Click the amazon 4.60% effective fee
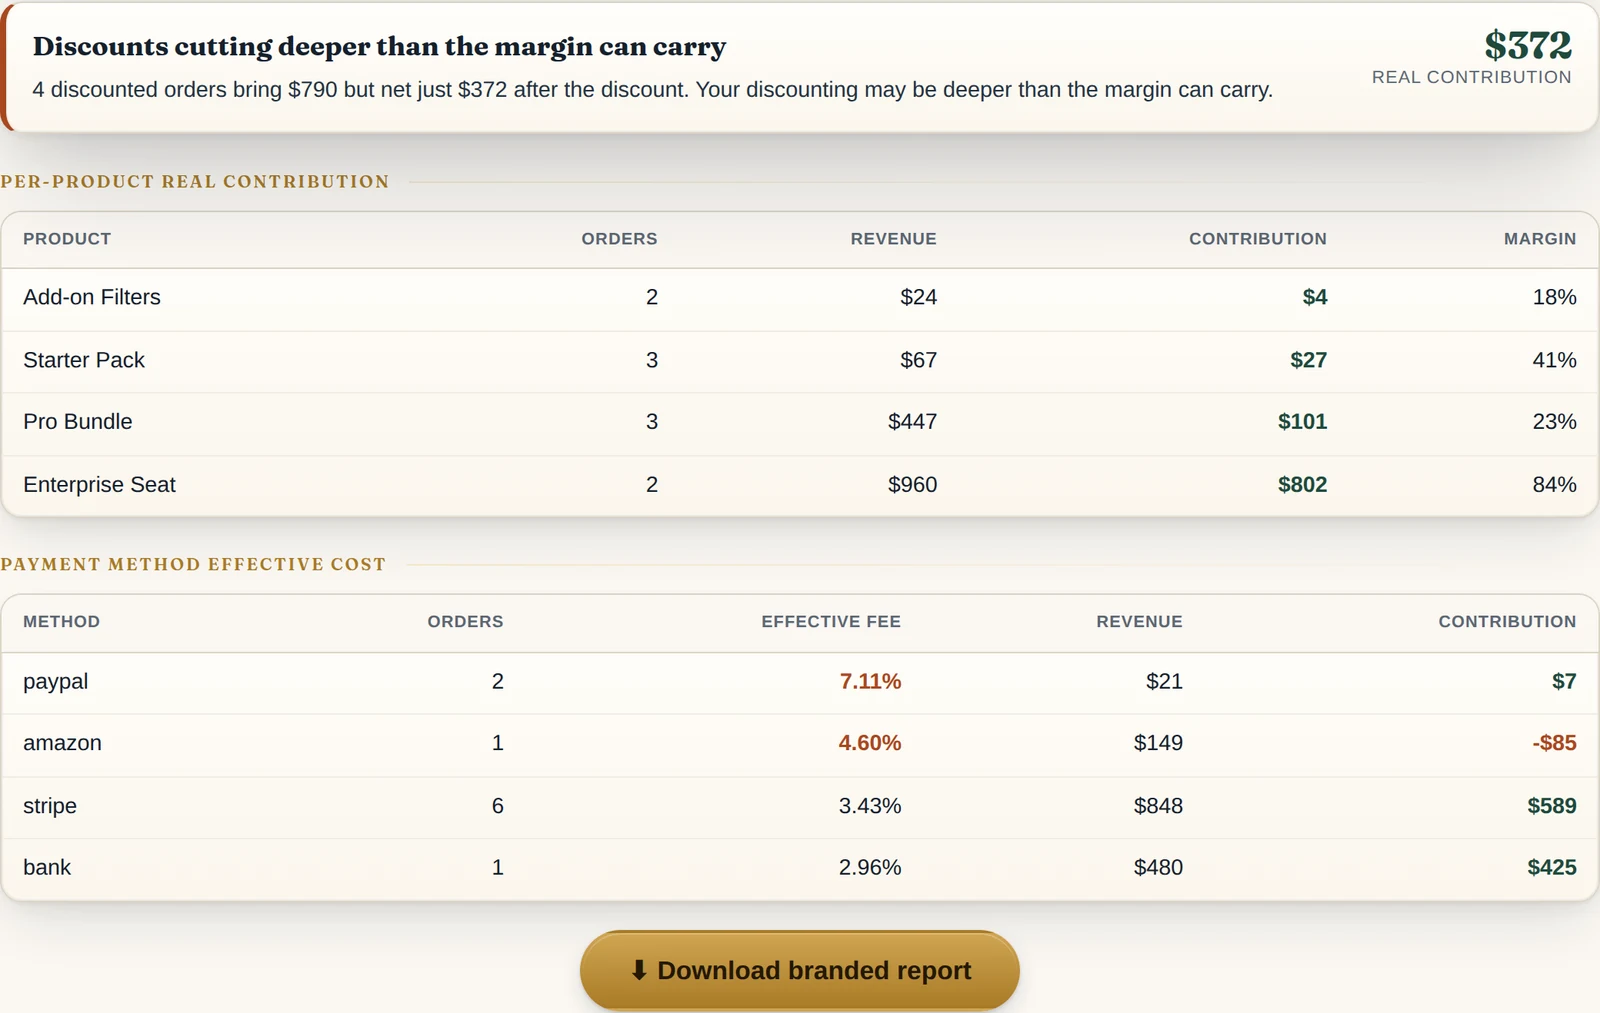Viewport: 1600px width, 1013px height. coord(870,743)
